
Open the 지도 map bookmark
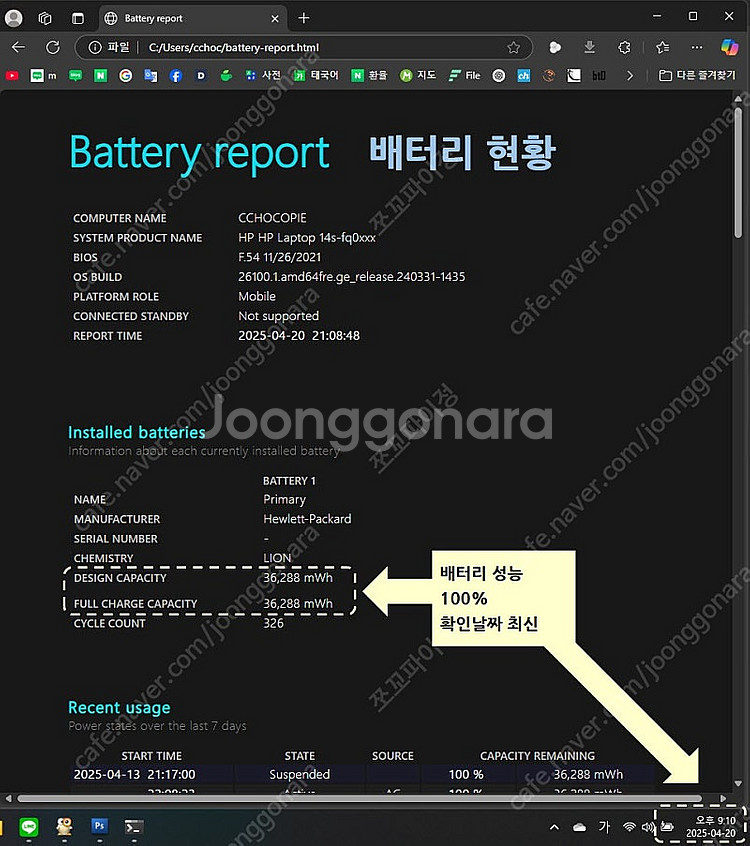(418, 76)
